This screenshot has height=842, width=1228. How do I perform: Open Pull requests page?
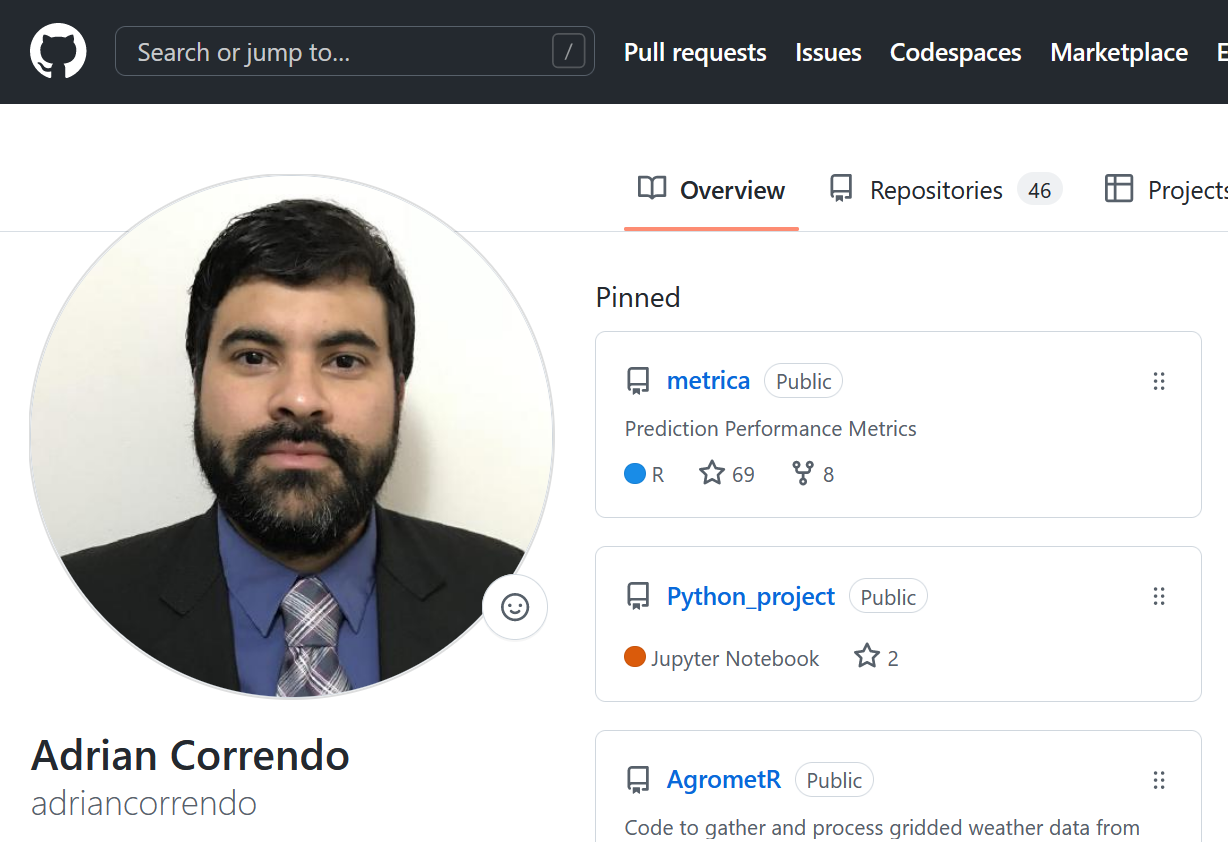[x=695, y=52]
